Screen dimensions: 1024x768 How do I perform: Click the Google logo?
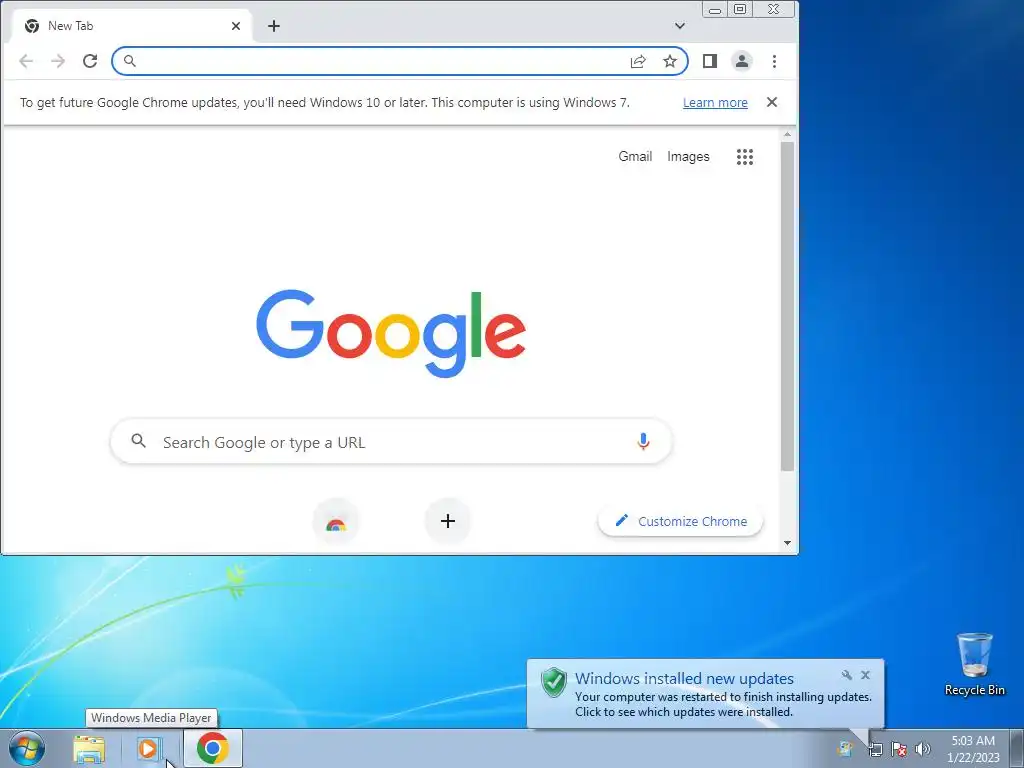tap(391, 334)
